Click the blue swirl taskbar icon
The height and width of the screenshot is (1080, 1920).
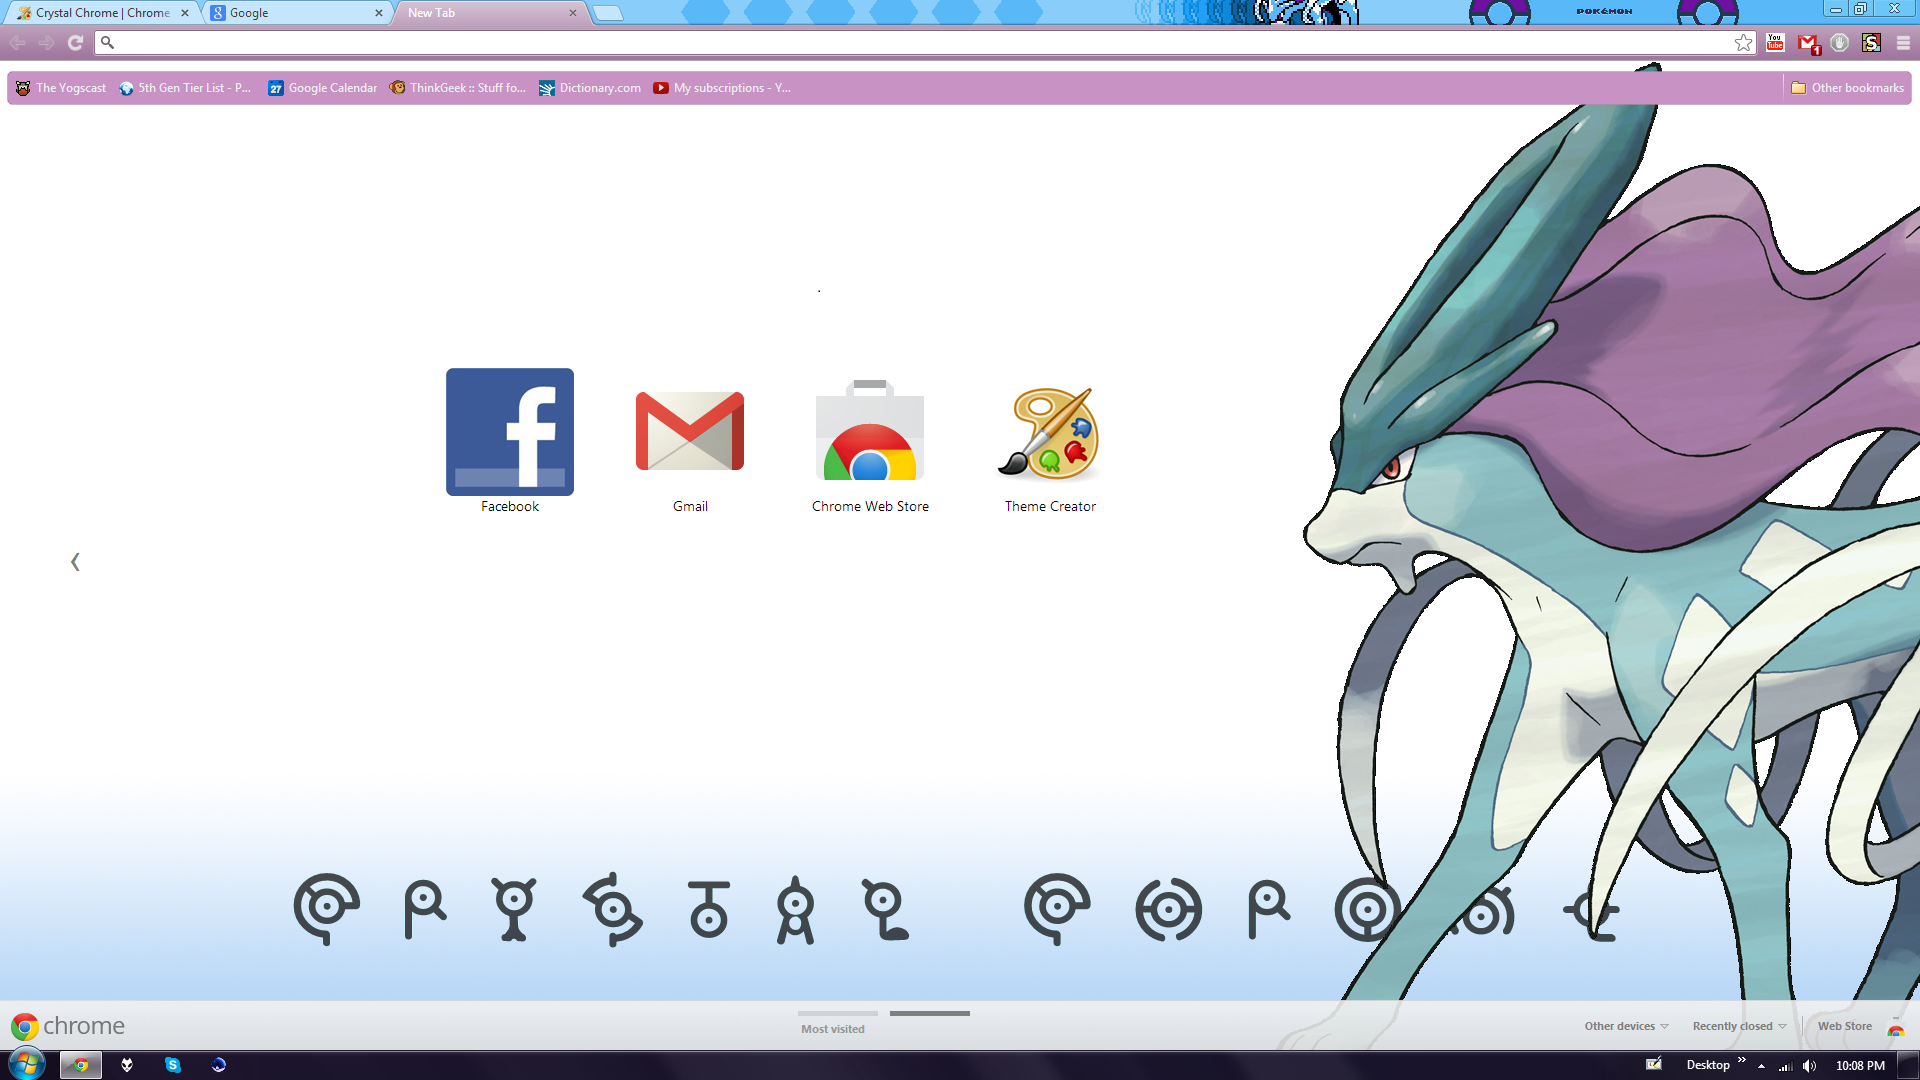coord(218,1065)
